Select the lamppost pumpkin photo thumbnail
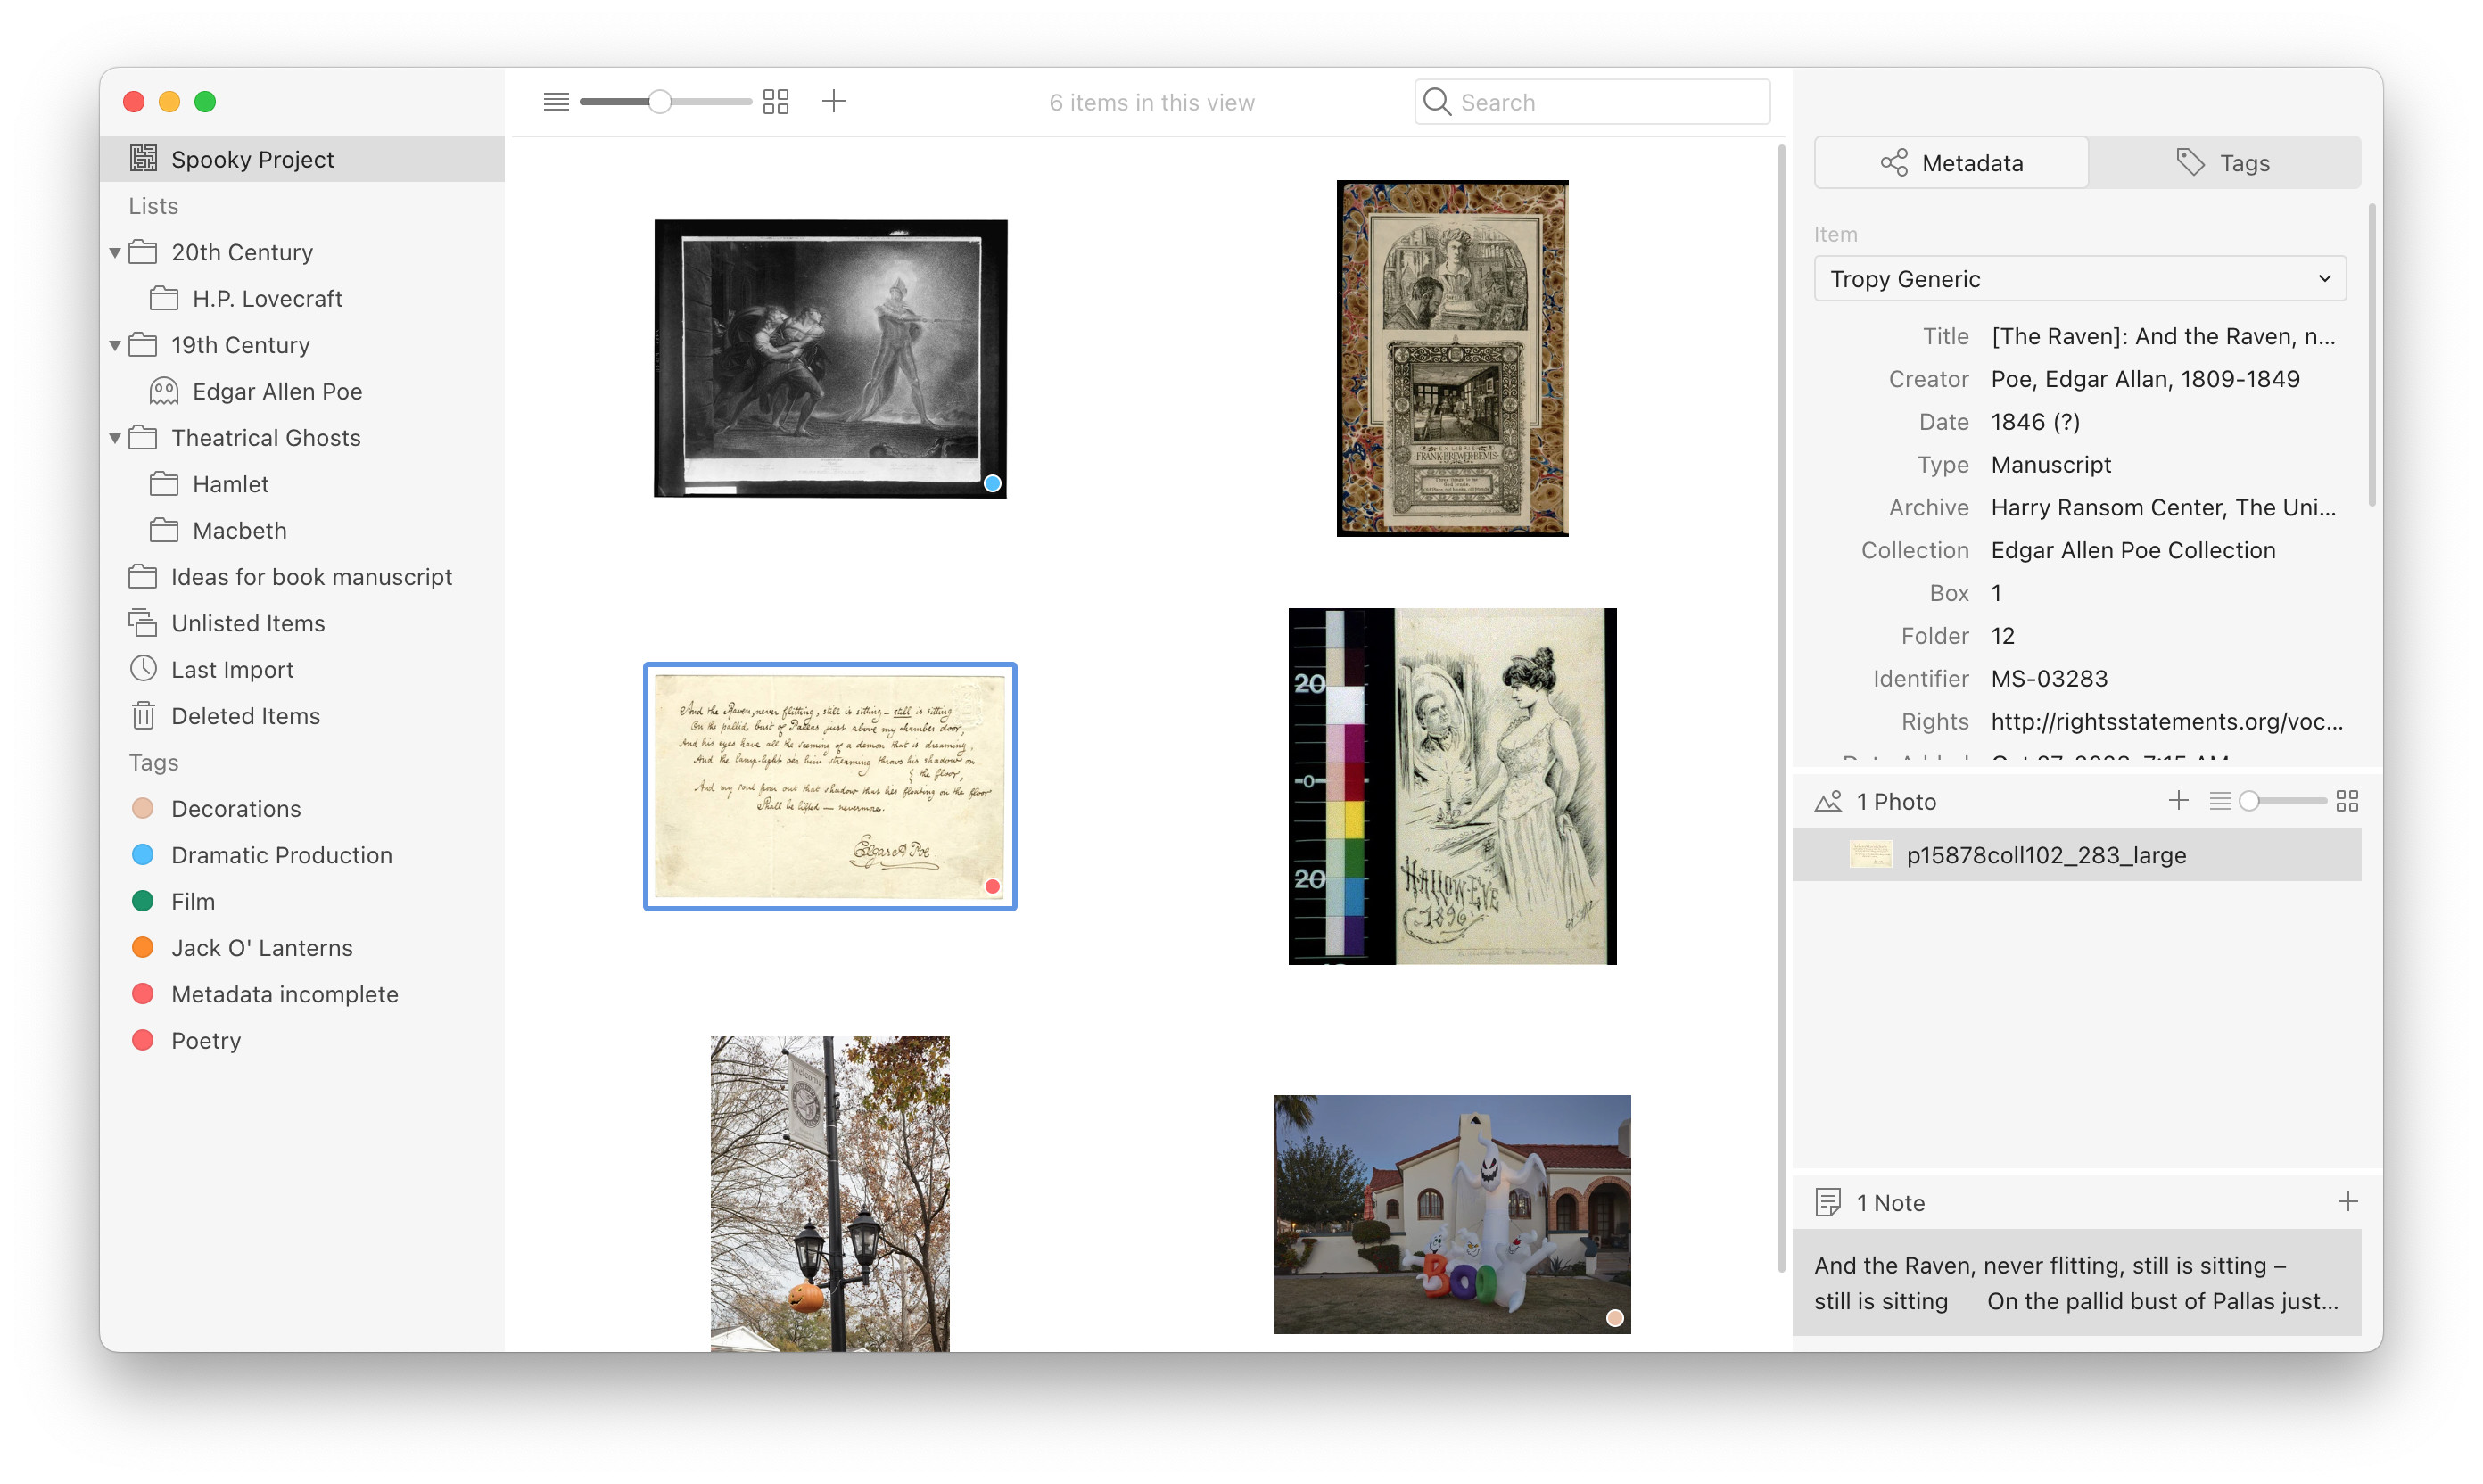This screenshot has height=1484, width=2483. pyautogui.click(x=830, y=1193)
